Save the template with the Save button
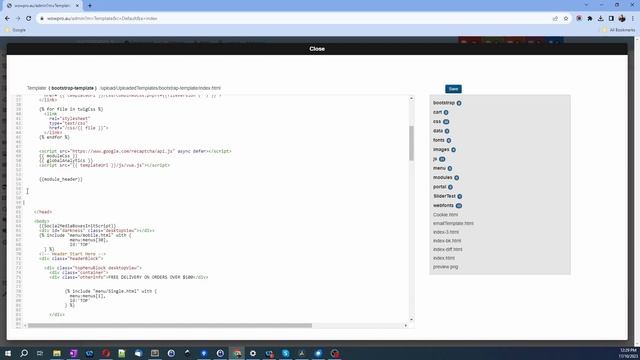 (453, 89)
